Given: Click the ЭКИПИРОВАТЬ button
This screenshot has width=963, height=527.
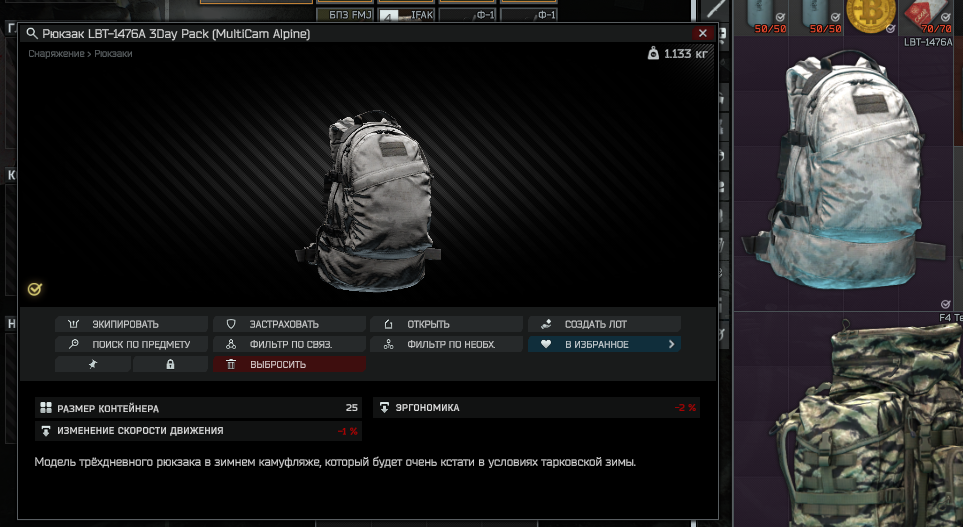Looking at the screenshot, I should click(x=131, y=324).
